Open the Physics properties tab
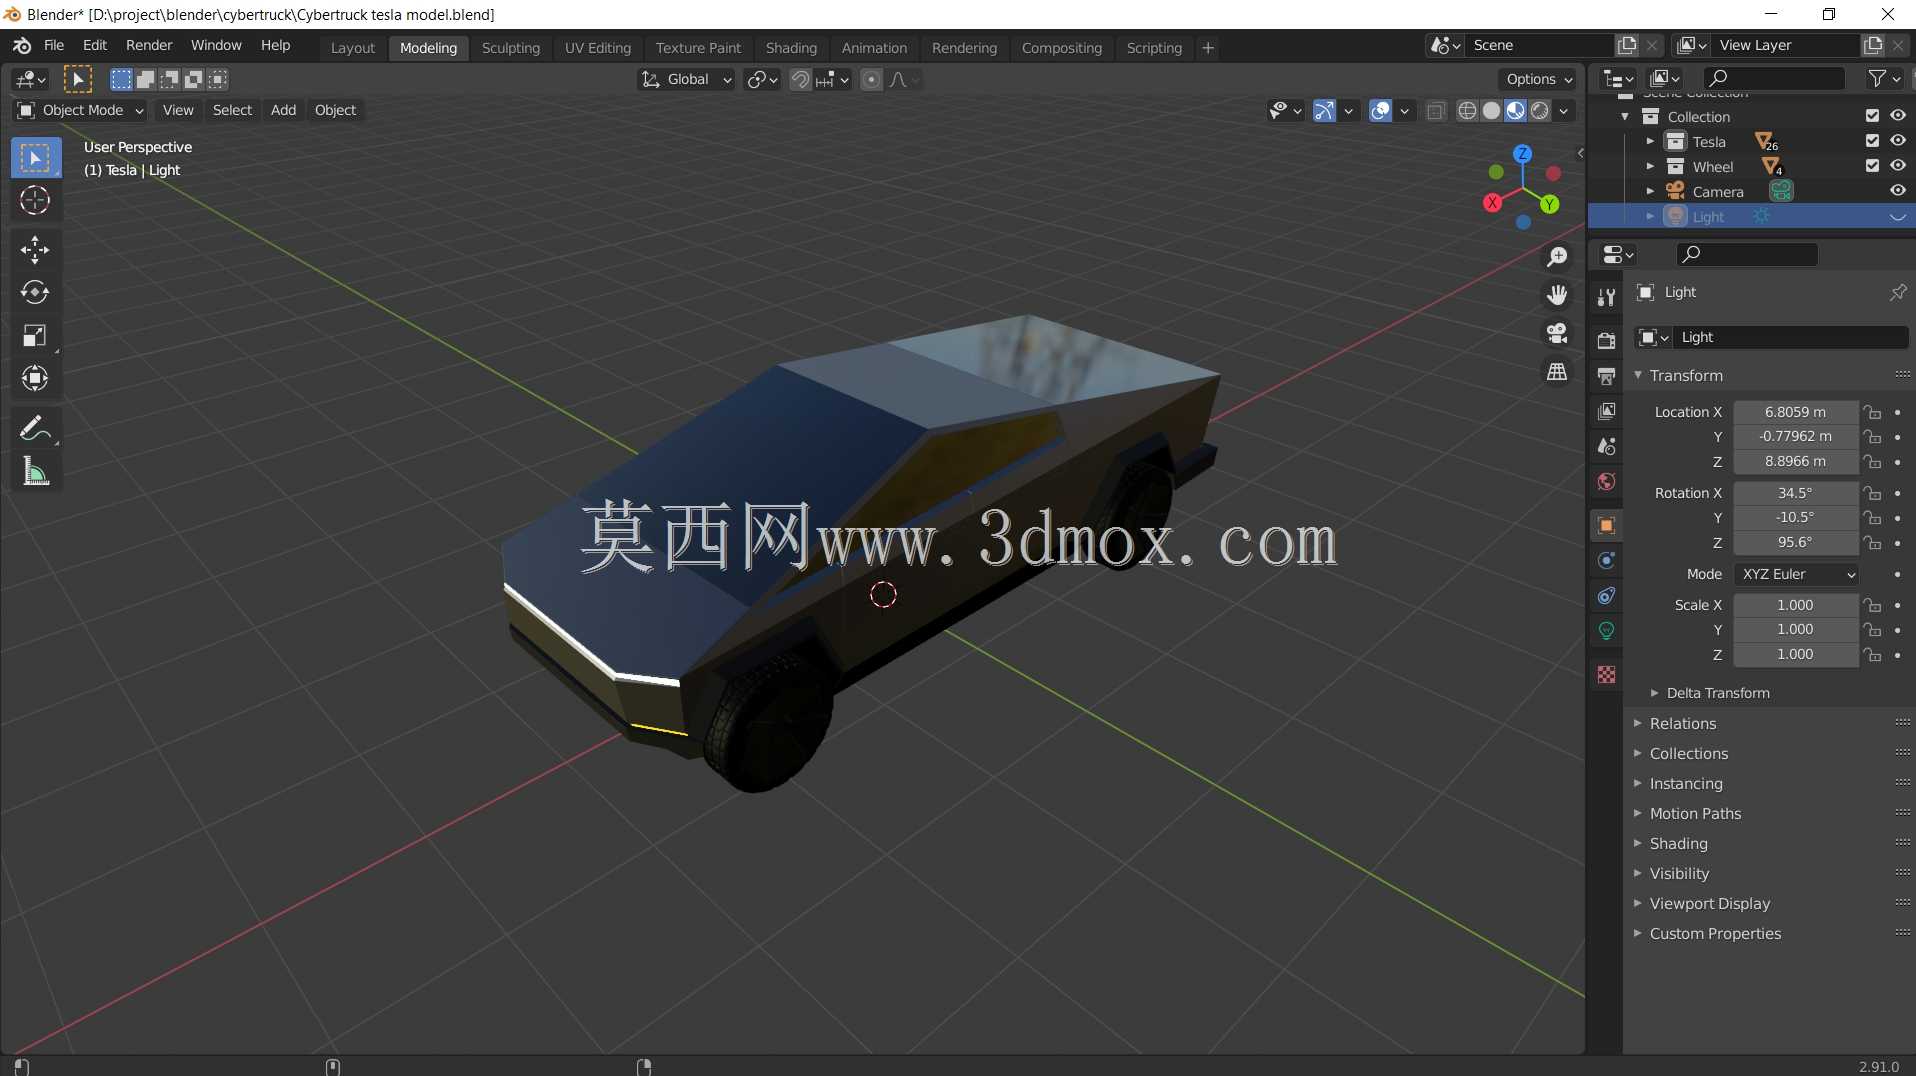Image resolution: width=1916 pixels, height=1076 pixels. [1606, 560]
